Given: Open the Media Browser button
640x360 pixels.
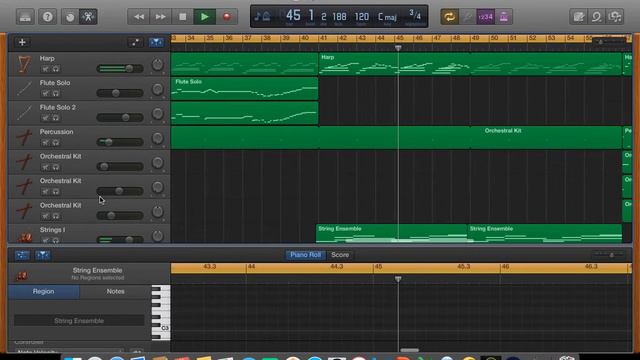Looking at the screenshot, I should pyautogui.click(x=615, y=17).
